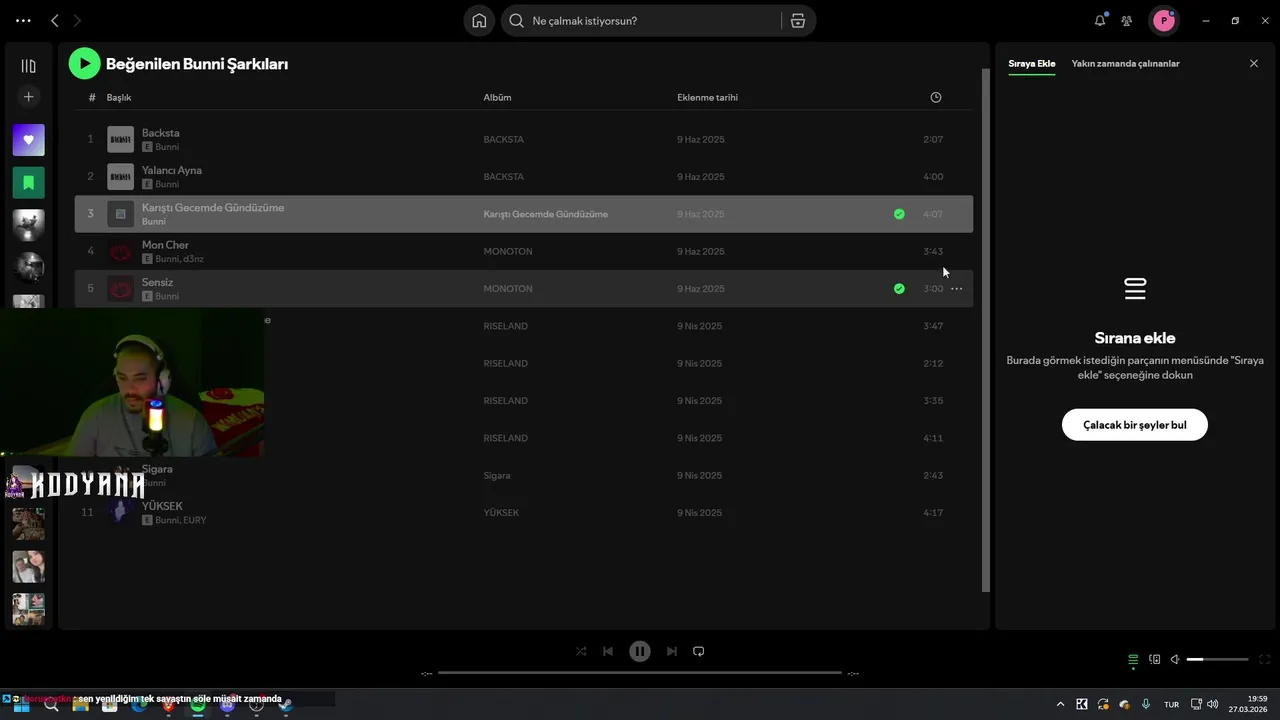Pause playback
Screen dimensions: 1280x720
(640, 651)
